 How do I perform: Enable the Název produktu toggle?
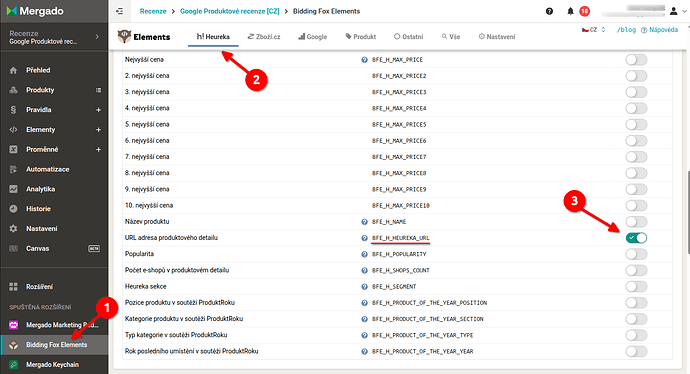coord(636,222)
